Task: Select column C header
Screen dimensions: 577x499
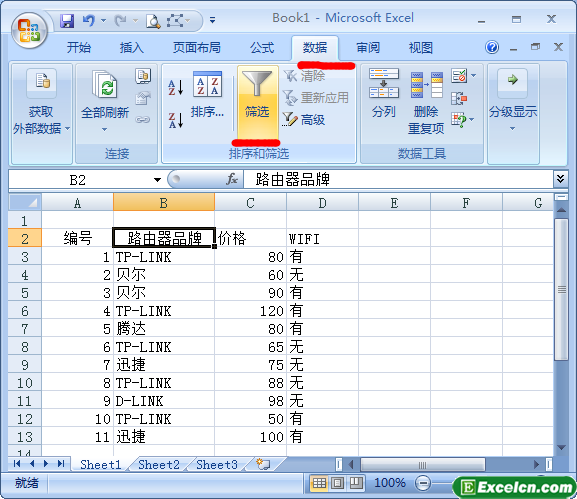Action: pyautogui.click(x=250, y=202)
